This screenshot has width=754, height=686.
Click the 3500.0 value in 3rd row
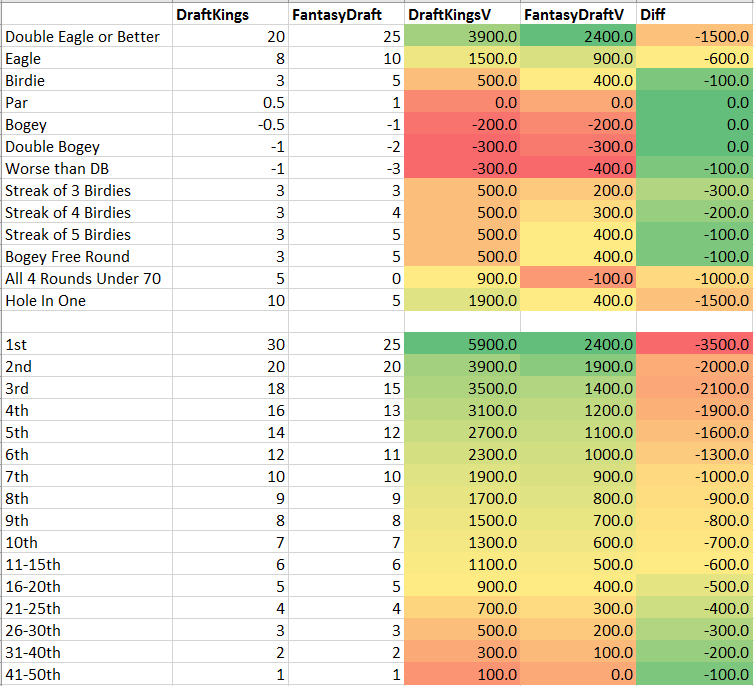pos(462,388)
